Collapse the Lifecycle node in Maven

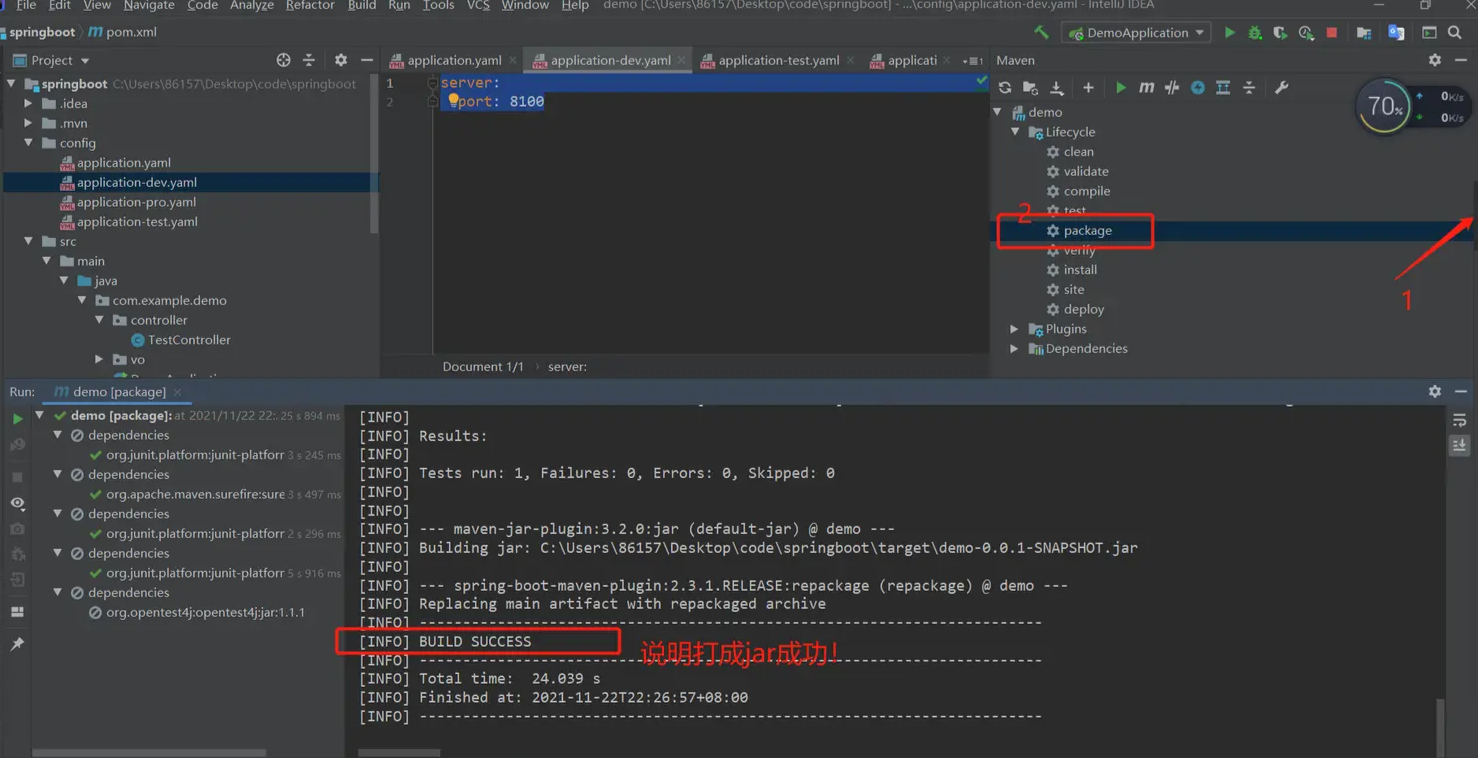[x=1015, y=132]
